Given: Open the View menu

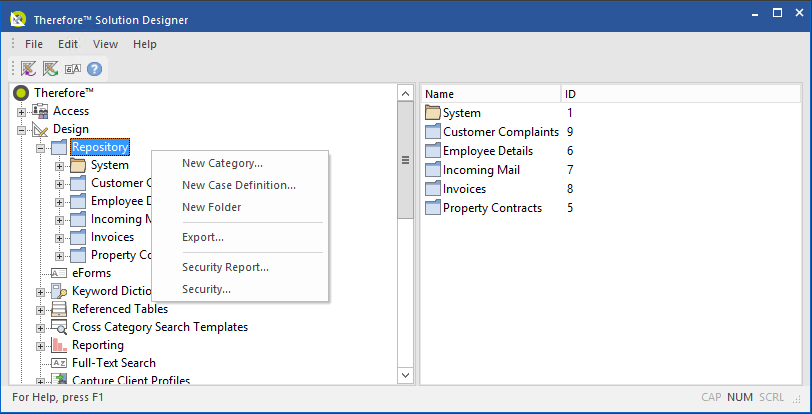Looking at the screenshot, I should coord(105,44).
